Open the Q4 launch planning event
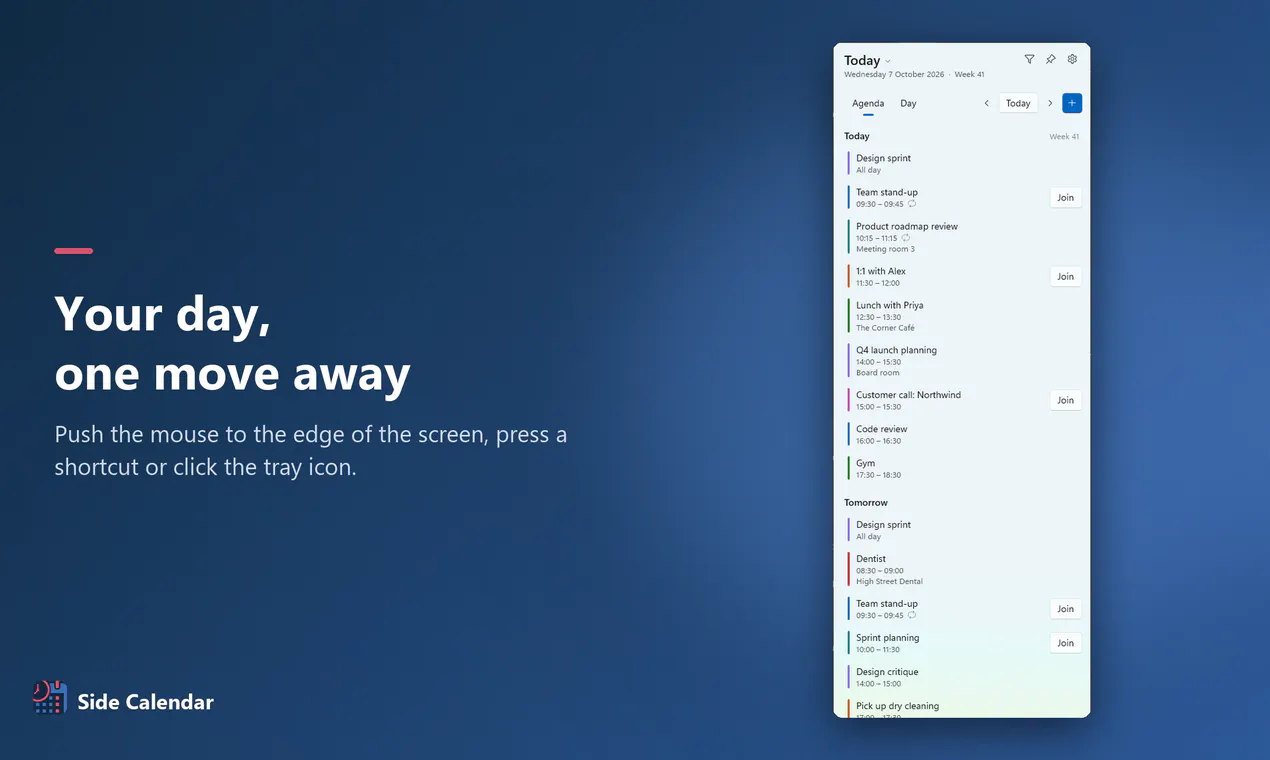1270x760 pixels. pos(963,361)
